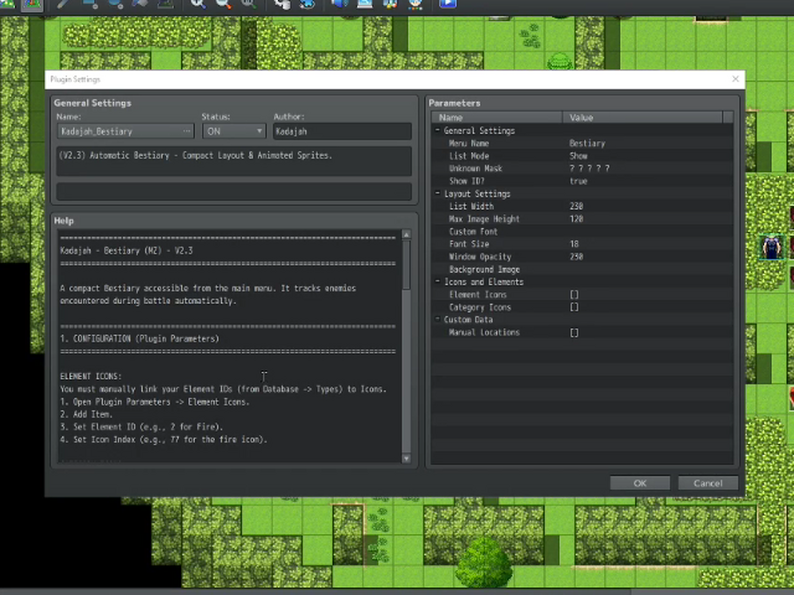Click the true value of Show ID?
Screen dimensions: 794x595
tap(578, 181)
